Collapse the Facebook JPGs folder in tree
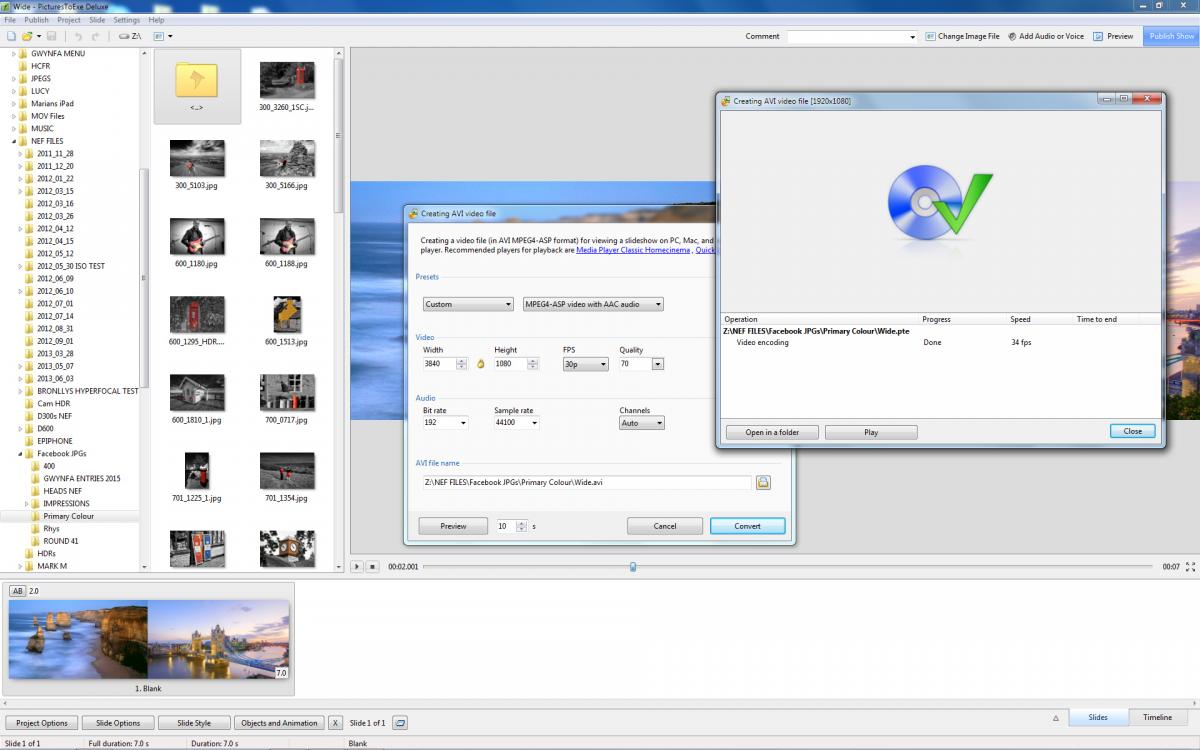 [x=20, y=454]
